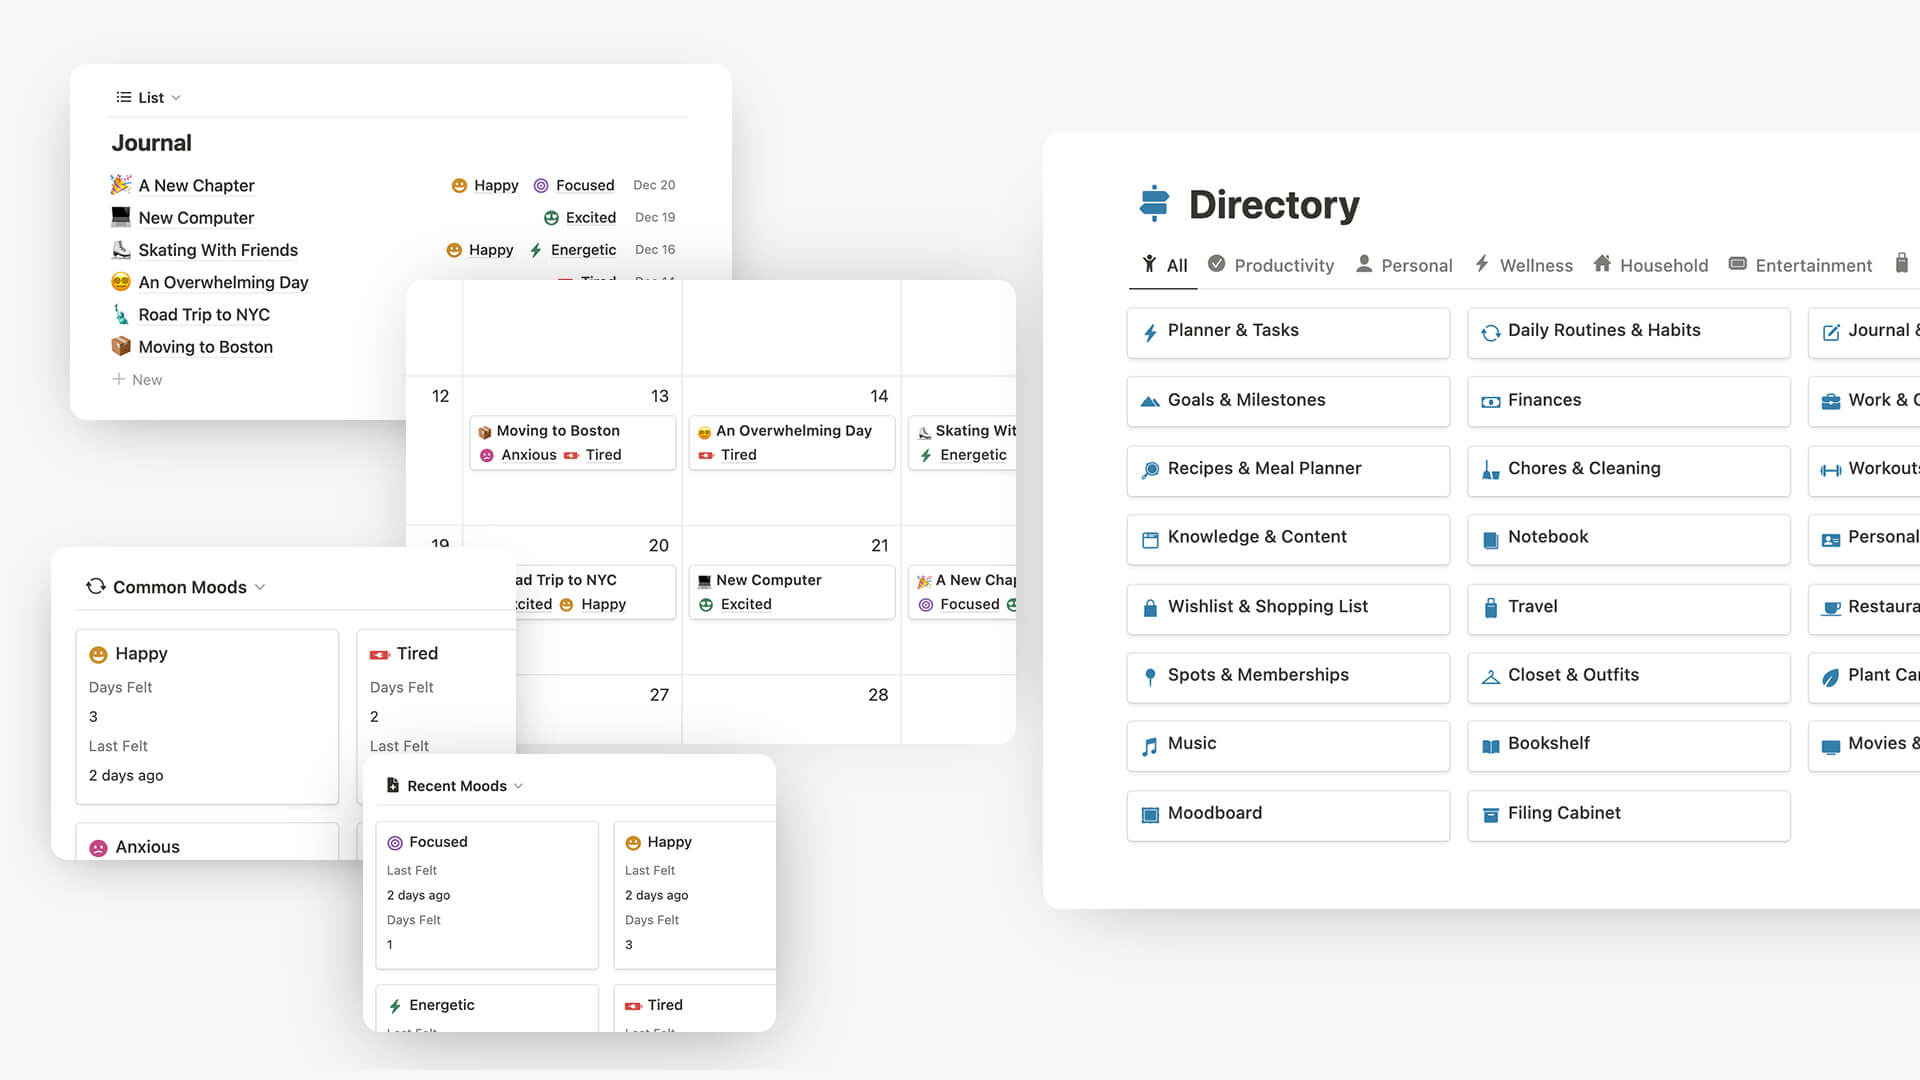
Task: Click the Bookshelf icon in Directory
Action: pos(1490,744)
